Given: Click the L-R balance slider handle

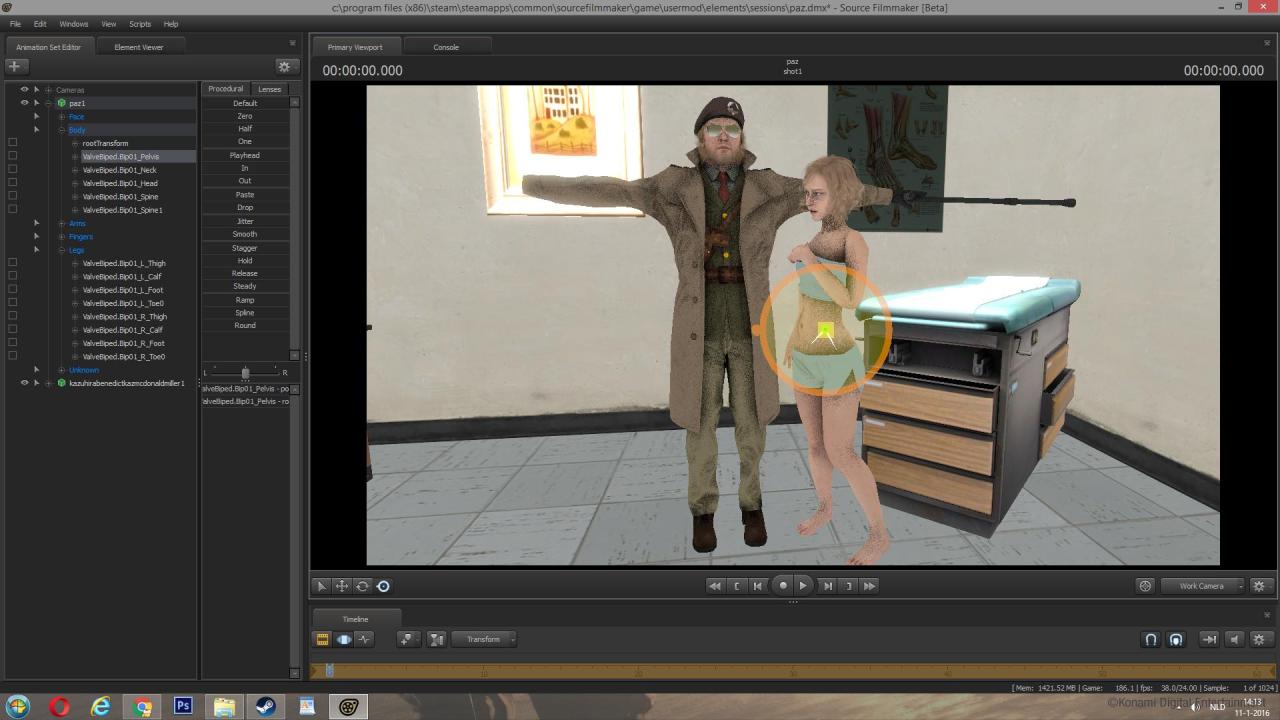Looking at the screenshot, I should 245,372.
